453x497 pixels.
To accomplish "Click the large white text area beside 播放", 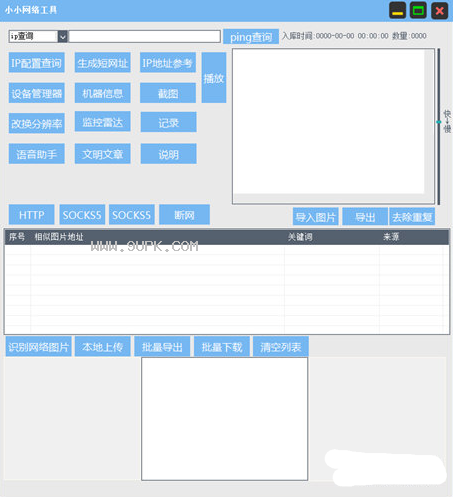I will tap(333, 126).
